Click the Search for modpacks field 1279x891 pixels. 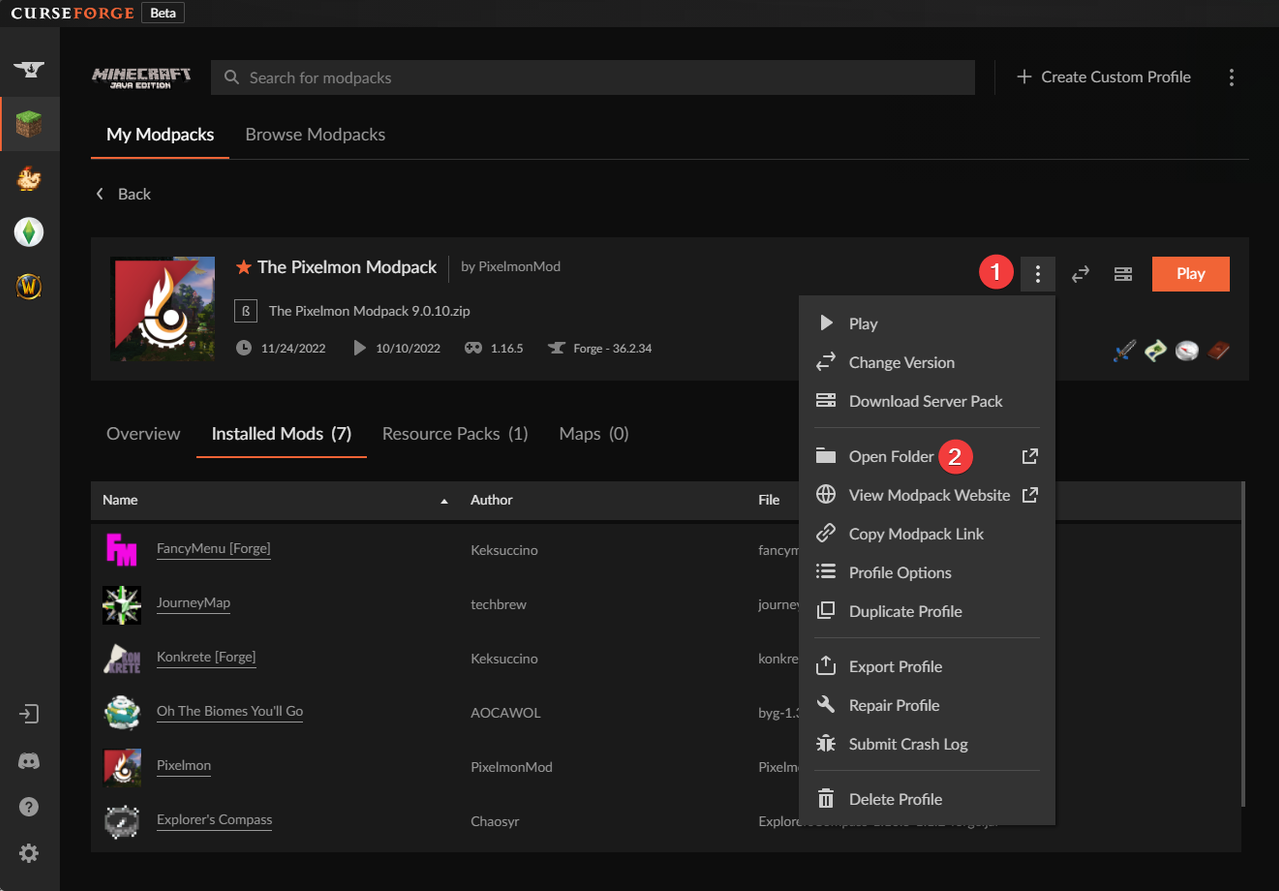[592, 77]
